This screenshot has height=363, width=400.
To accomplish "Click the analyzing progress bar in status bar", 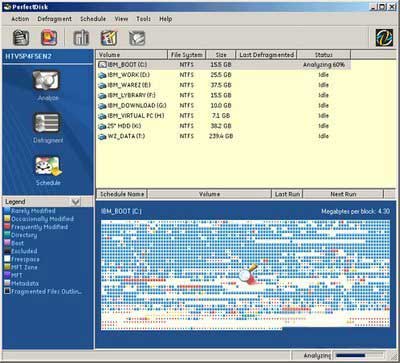I will pos(359,355).
